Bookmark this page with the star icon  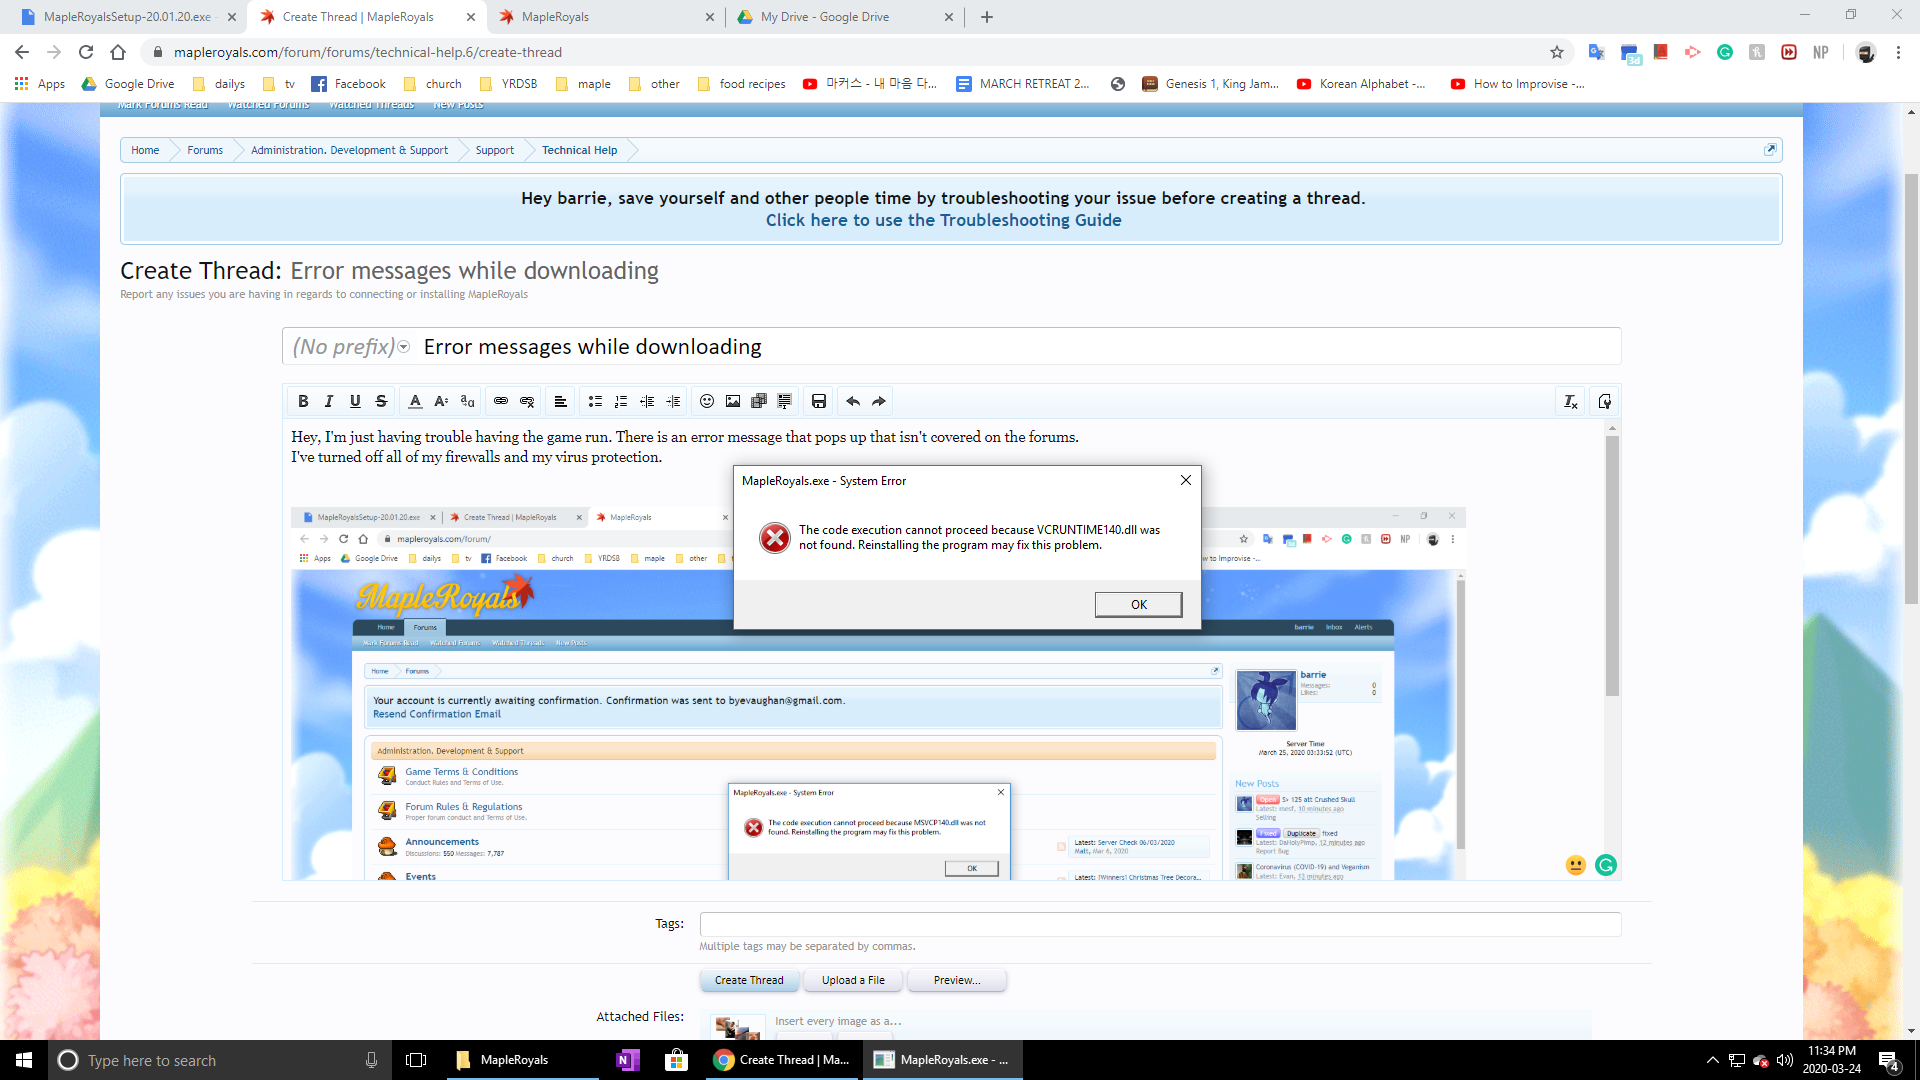[1557, 52]
